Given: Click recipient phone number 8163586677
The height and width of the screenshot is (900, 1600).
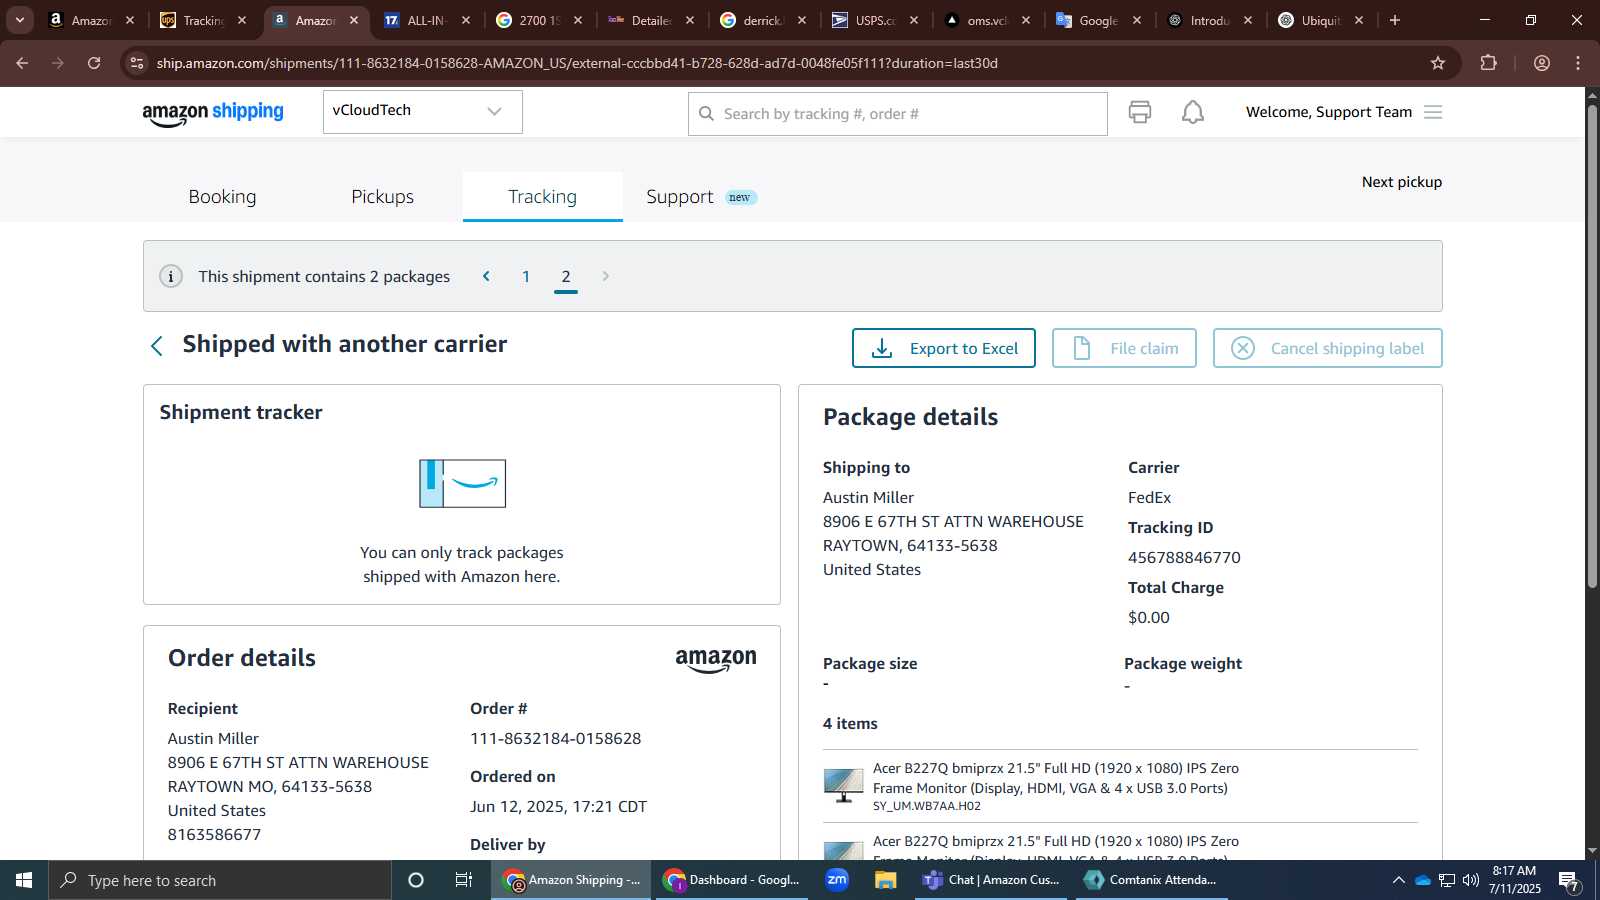Looking at the screenshot, I should click(214, 835).
